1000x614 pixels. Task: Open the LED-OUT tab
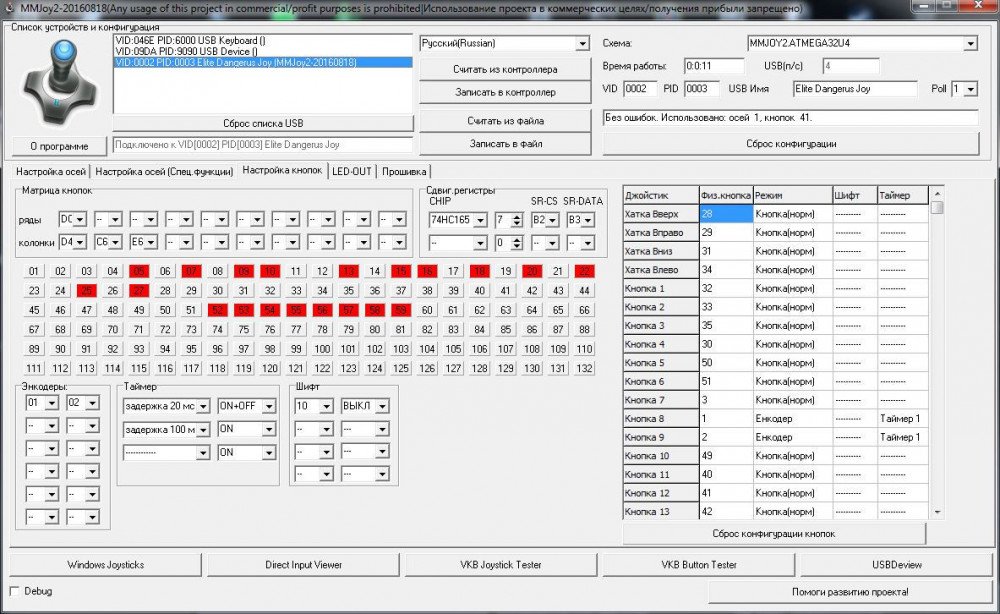coord(352,171)
